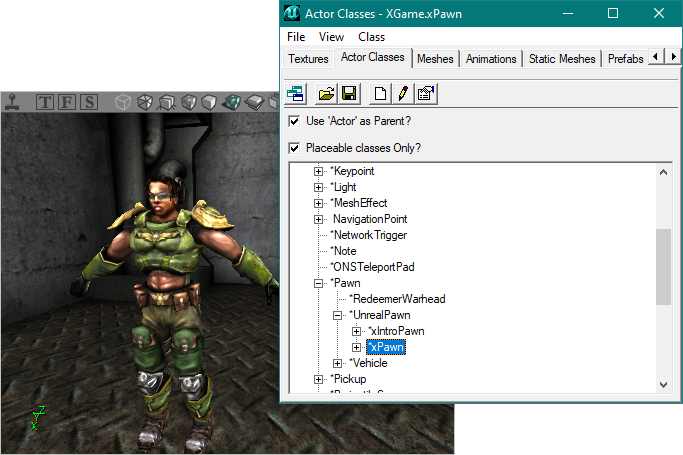
Task: Select the *Keypoint class
Action: pyautogui.click(x=352, y=171)
